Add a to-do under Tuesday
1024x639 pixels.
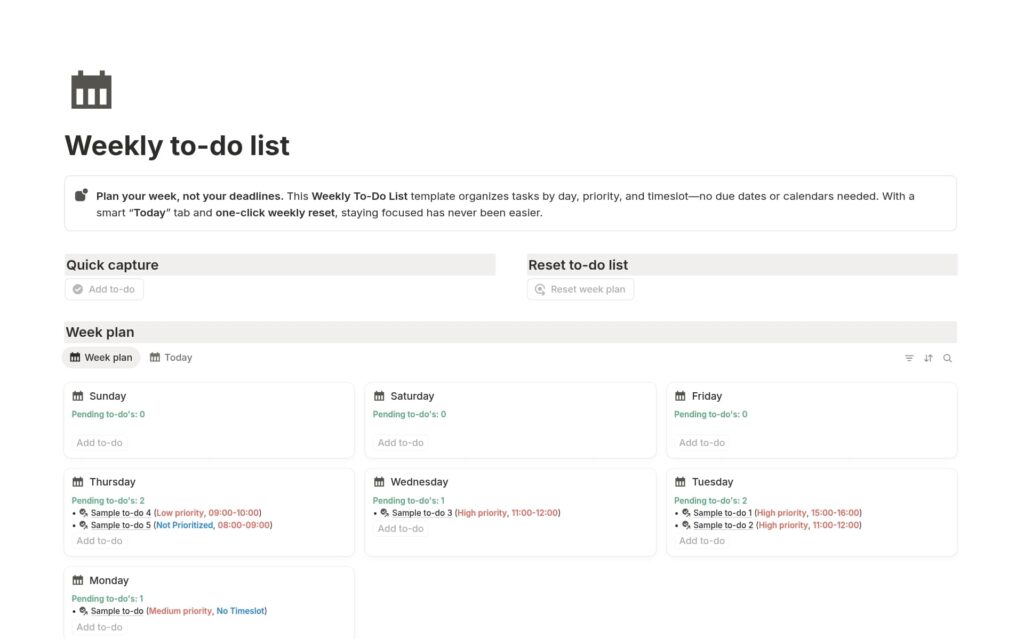point(701,540)
